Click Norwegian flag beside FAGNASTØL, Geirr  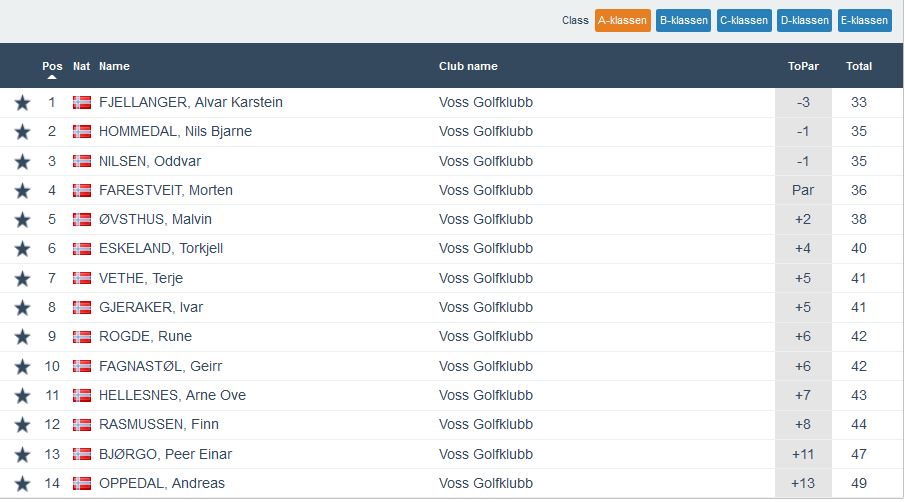point(82,366)
